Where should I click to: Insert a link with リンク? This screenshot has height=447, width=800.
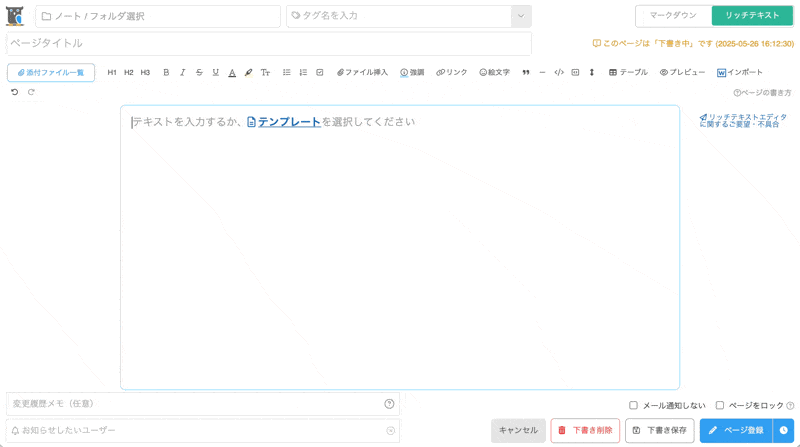click(452, 72)
